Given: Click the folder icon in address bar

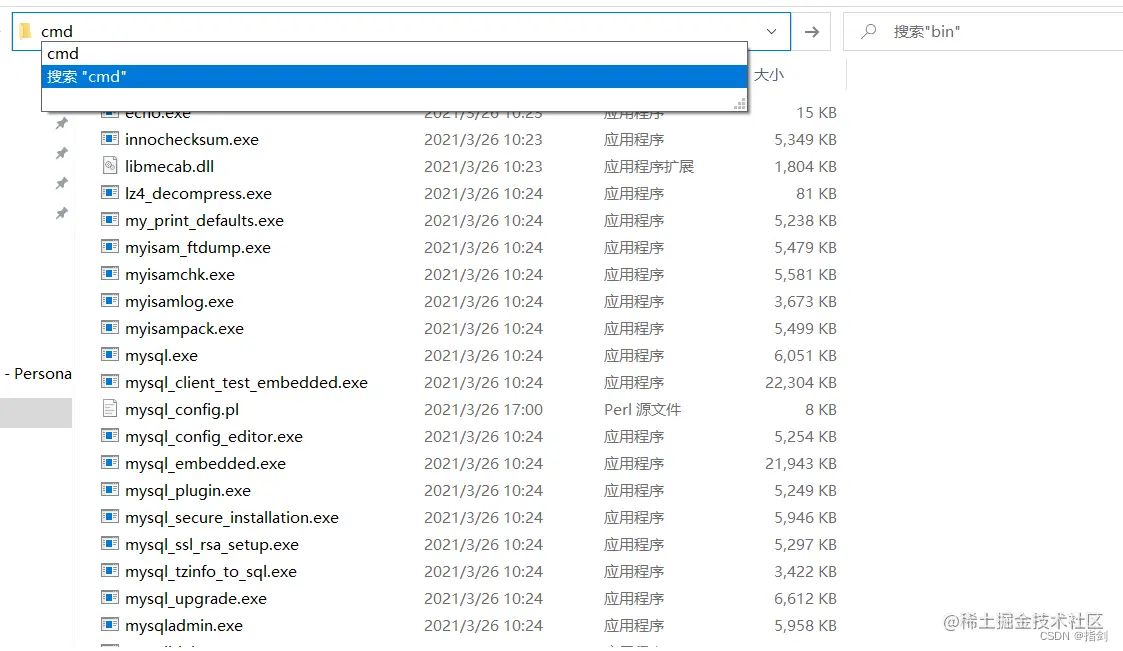Looking at the screenshot, I should [26, 31].
